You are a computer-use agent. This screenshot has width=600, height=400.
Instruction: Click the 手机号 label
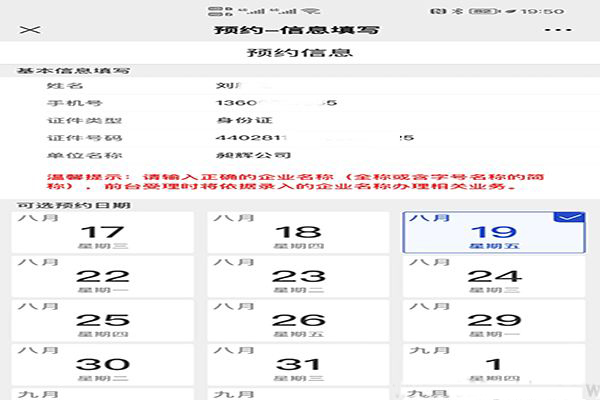click(x=74, y=103)
